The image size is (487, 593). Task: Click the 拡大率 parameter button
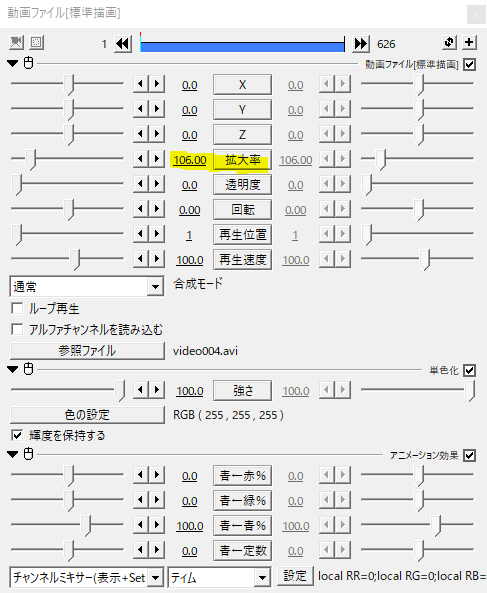[x=242, y=160]
